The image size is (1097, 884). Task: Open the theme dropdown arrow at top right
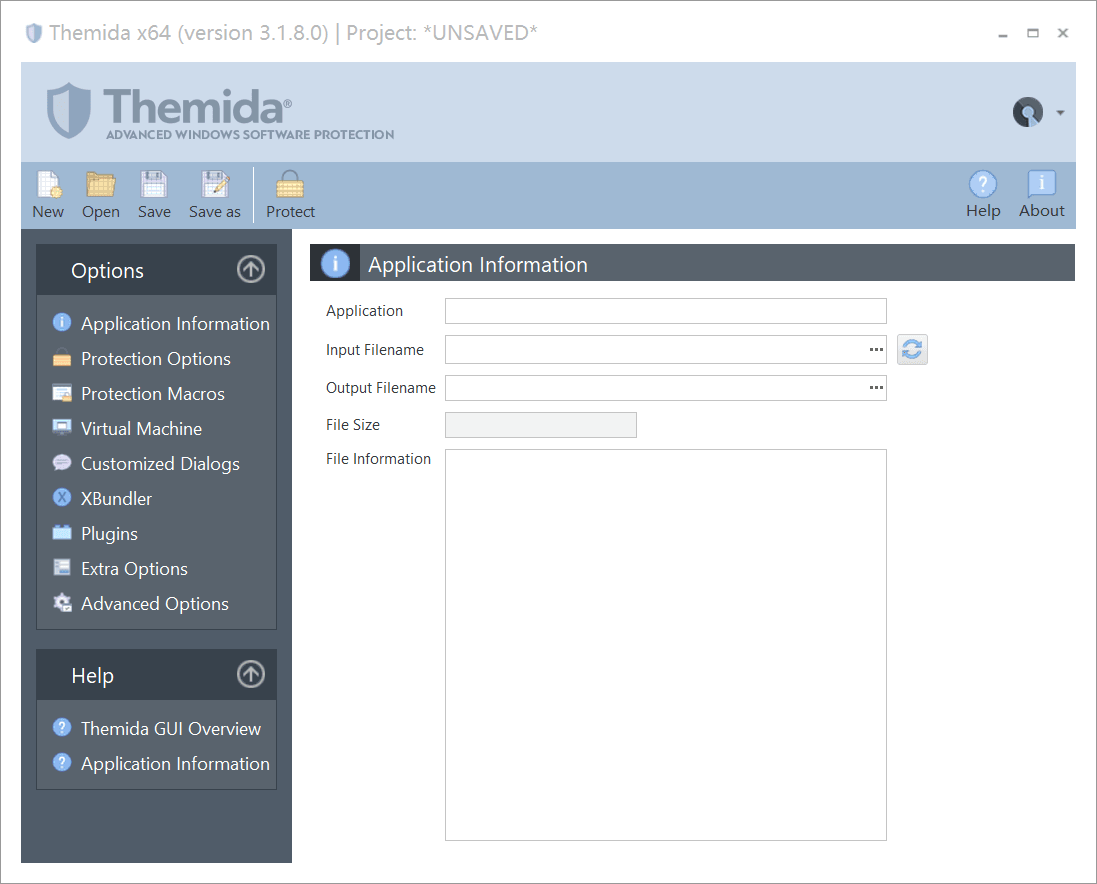coord(1060,113)
